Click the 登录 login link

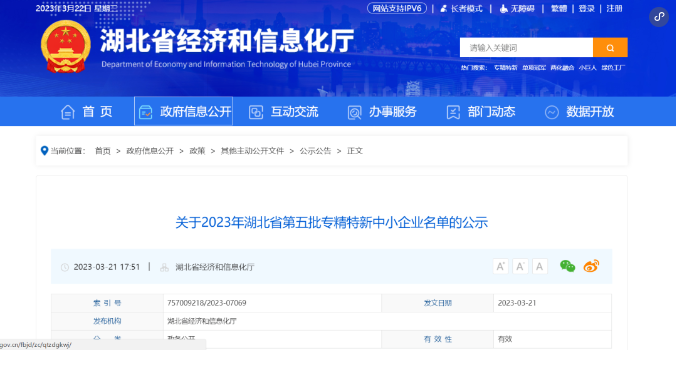tap(586, 9)
